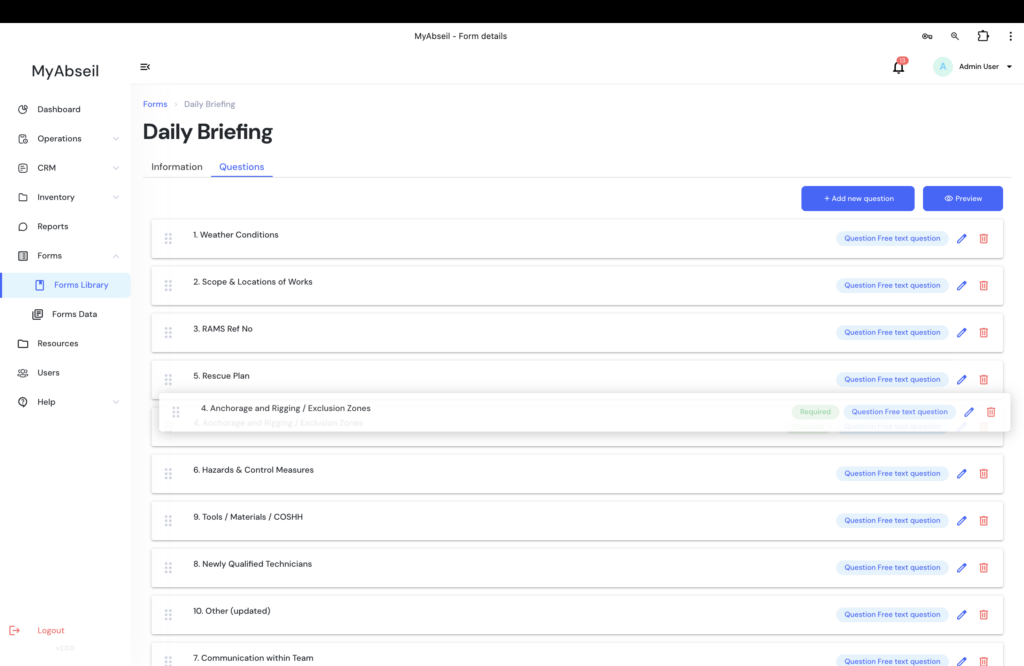The height and width of the screenshot is (666, 1024).
Task: Edit the Weather Conditions question with the pencil icon
Action: pyautogui.click(x=962, y=239)
